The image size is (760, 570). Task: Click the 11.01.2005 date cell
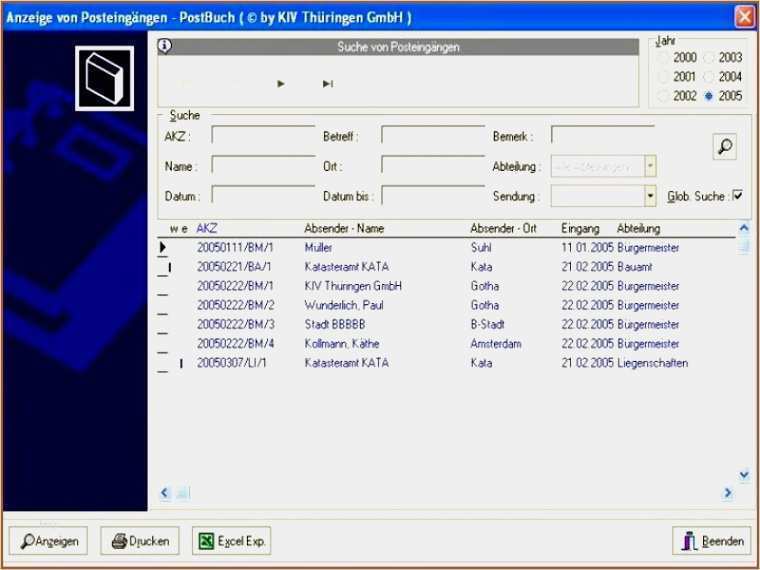pyautogui.click(x=587, y=248)
